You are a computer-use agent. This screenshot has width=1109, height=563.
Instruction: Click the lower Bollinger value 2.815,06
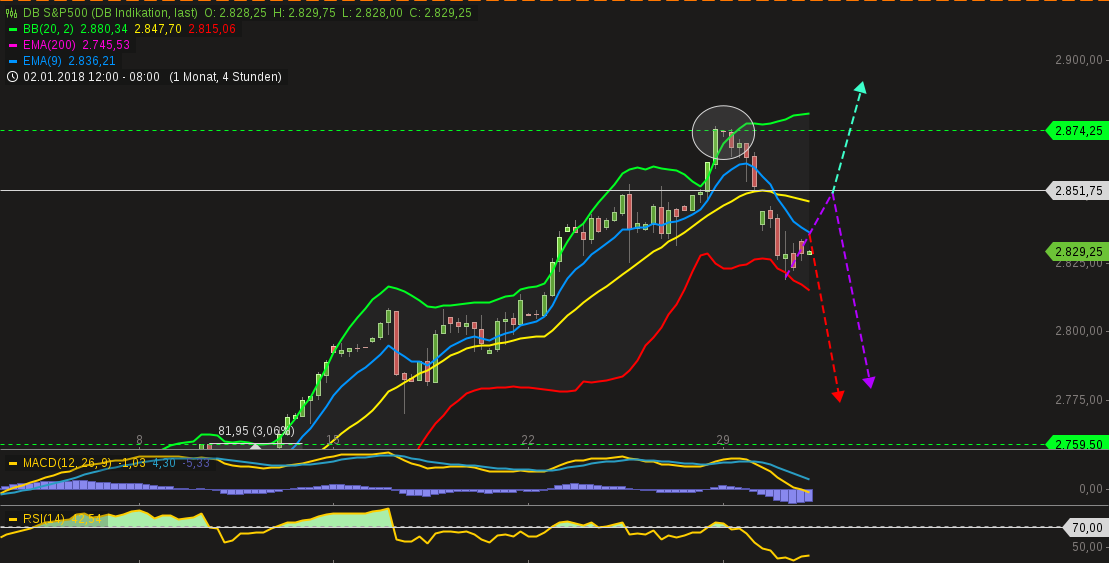213,29
